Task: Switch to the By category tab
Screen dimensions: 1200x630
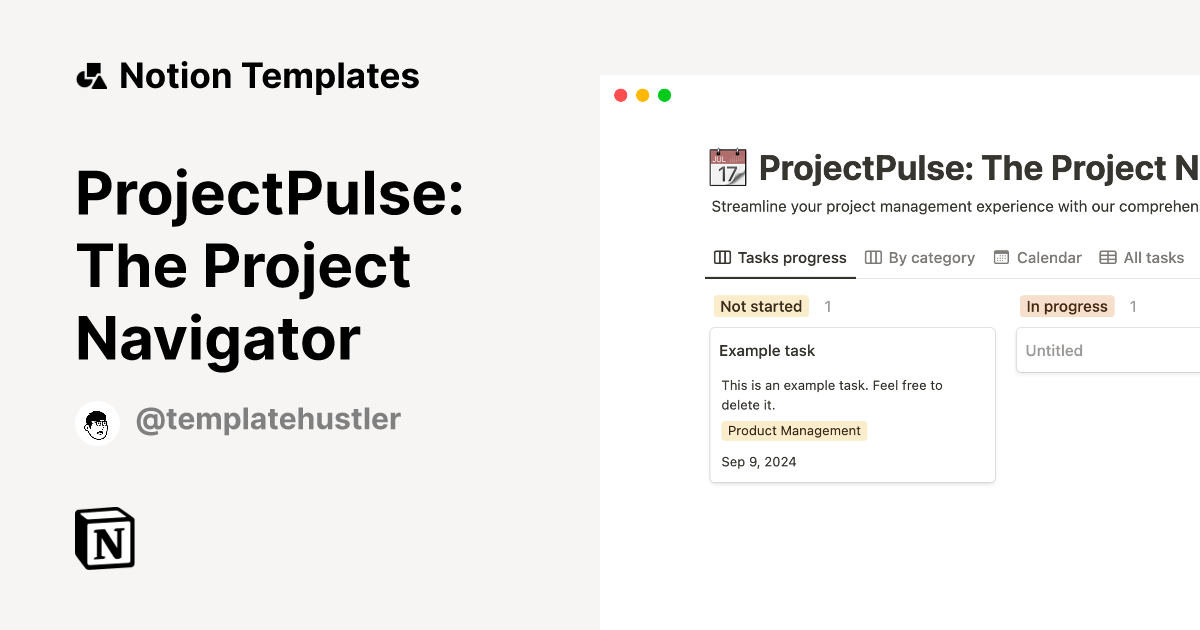Action: point(930,257)
